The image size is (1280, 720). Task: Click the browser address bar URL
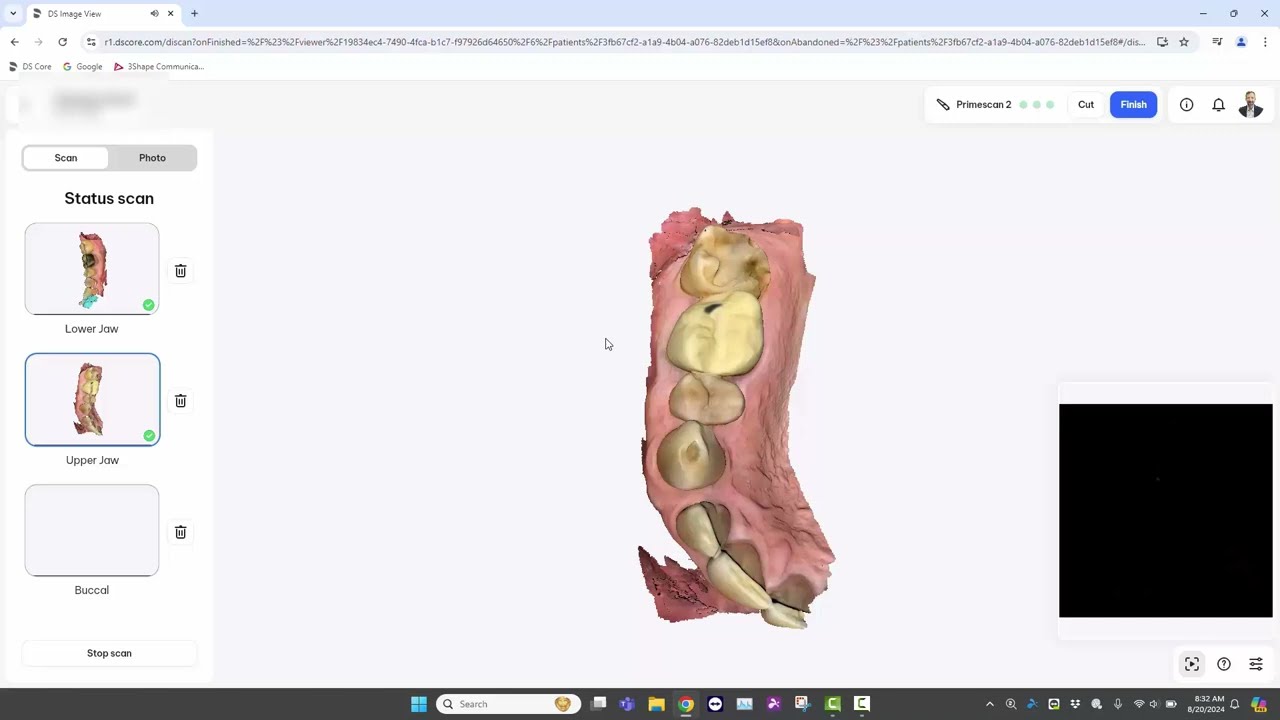625,42
